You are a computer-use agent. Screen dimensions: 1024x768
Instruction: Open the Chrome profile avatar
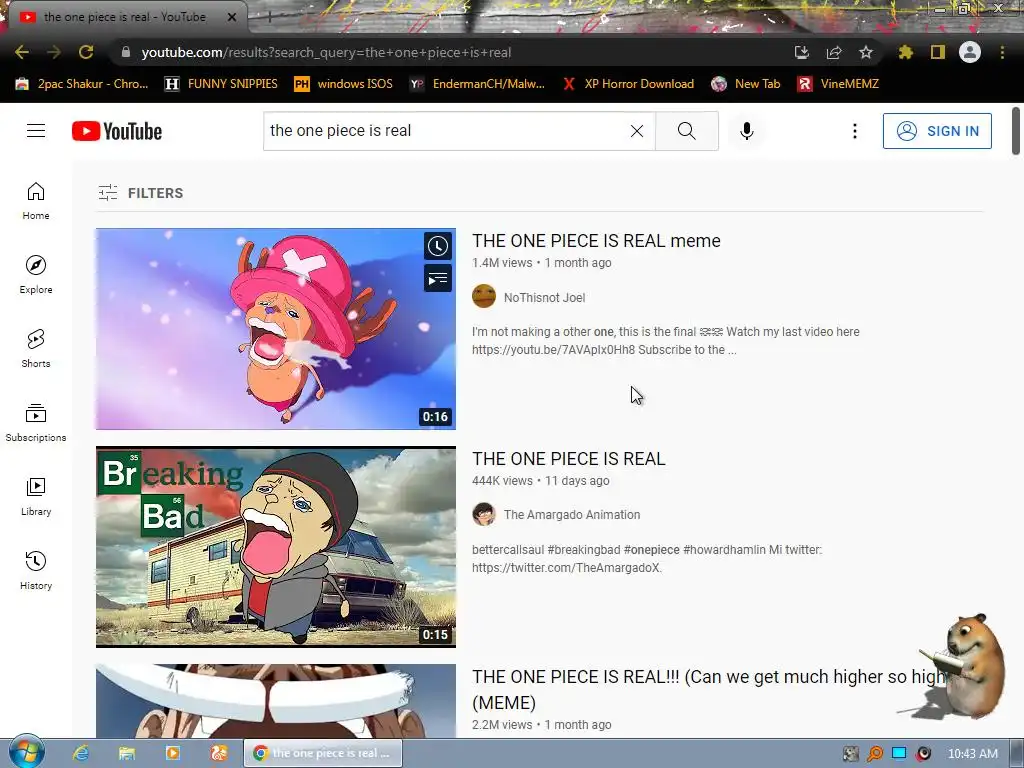tap(970, 52)
